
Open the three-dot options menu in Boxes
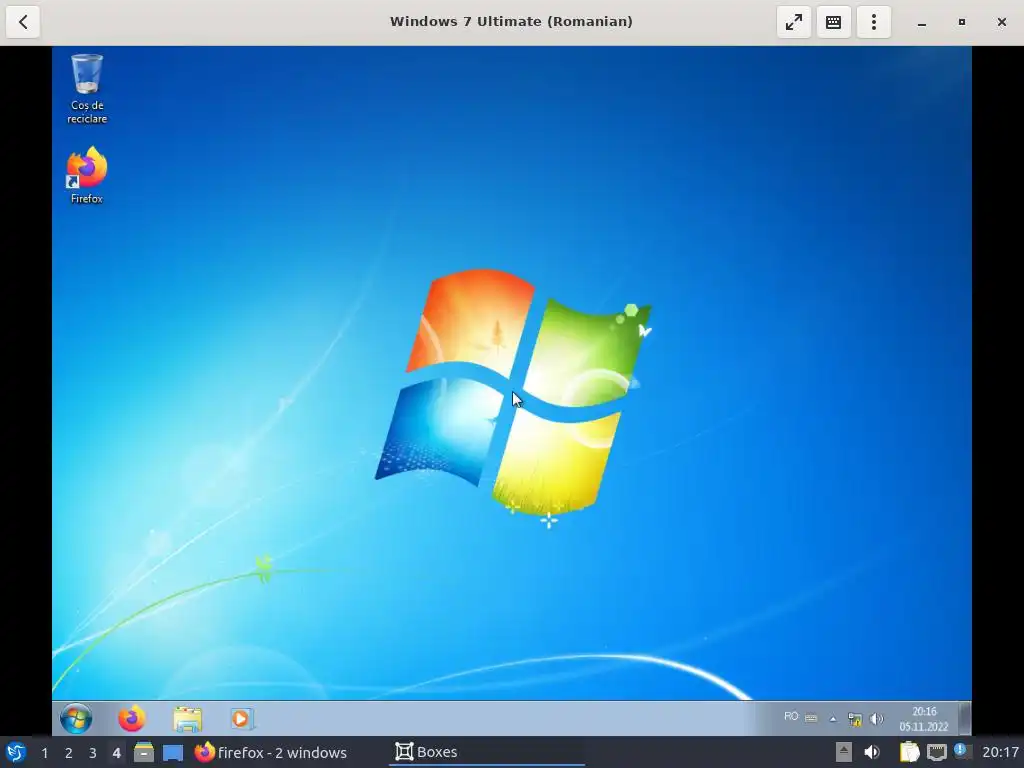(874, 22)
